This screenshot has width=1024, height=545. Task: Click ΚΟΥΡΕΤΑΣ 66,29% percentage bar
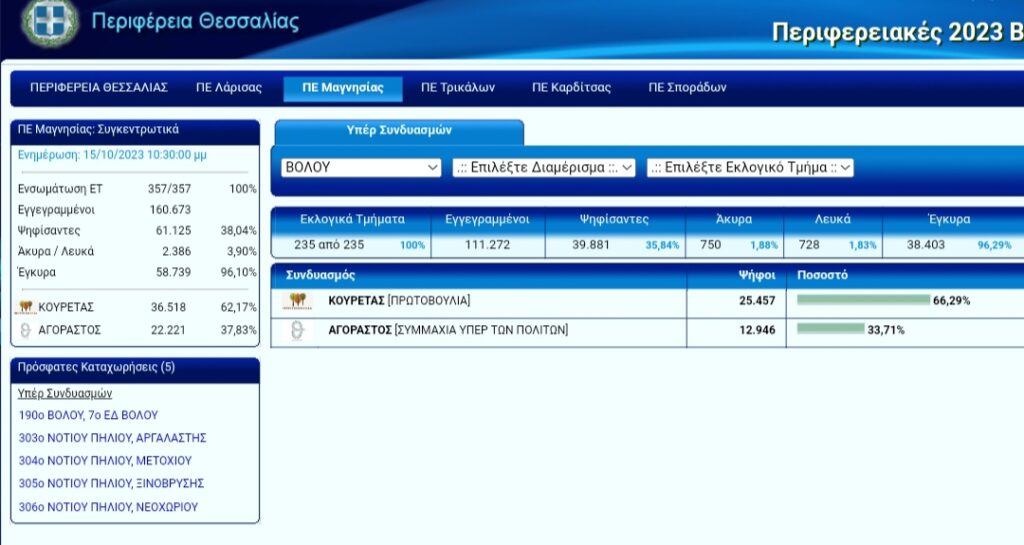(x=861, y=300)
